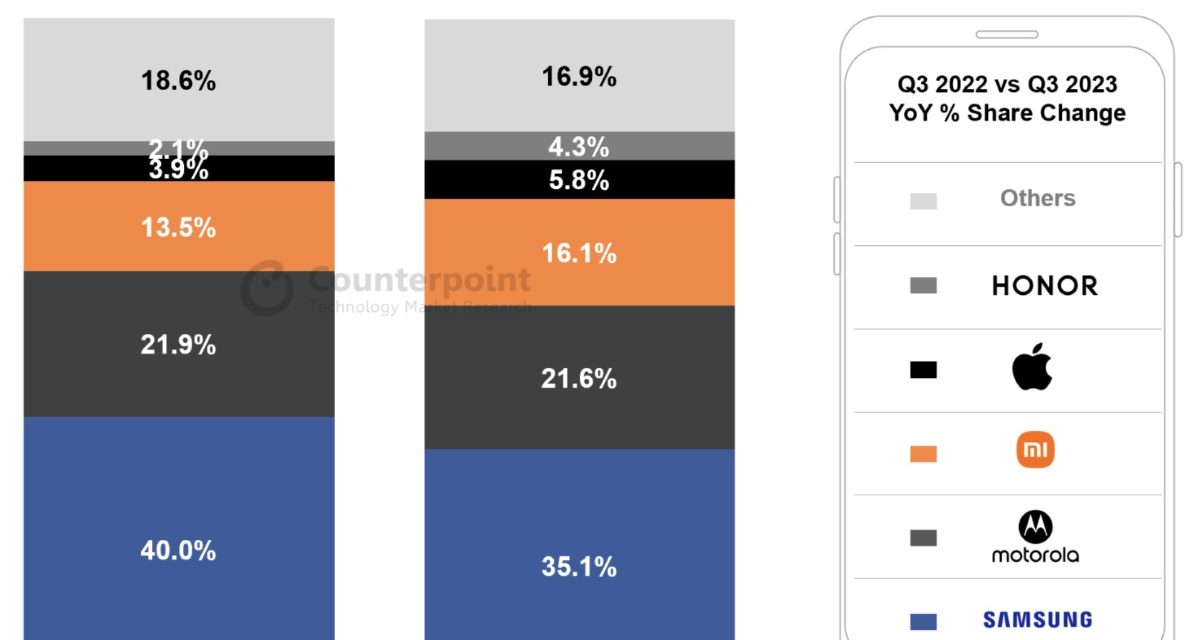Click the Xiaomi Mi logo
The height and width of the screenshot is (640, 1200).
1035,452
